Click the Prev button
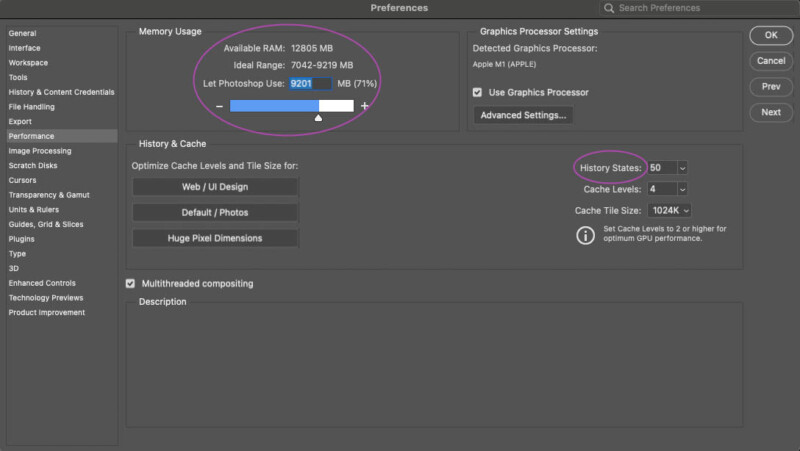The image size is (800, 451). [771, 86]
